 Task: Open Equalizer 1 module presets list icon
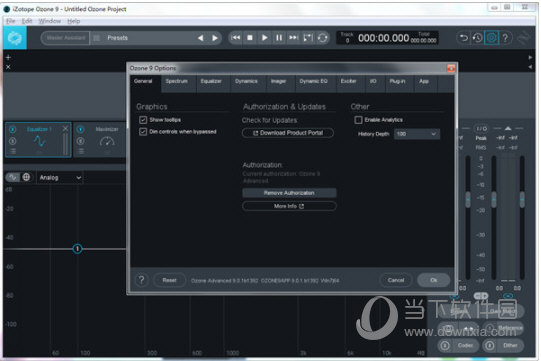[x=13, y=151]
